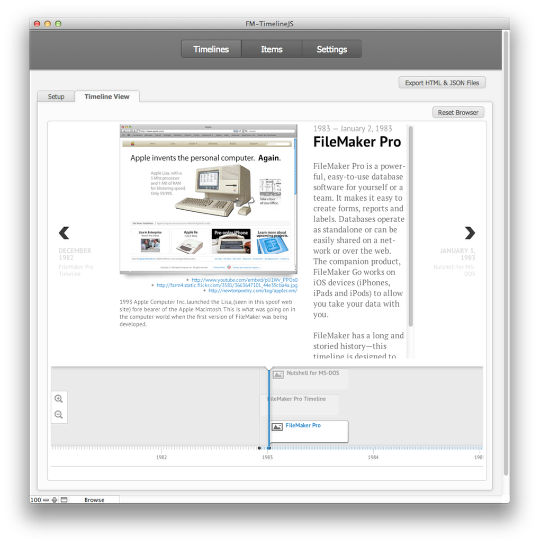Switch to the Items section

[x=271, y=49]
